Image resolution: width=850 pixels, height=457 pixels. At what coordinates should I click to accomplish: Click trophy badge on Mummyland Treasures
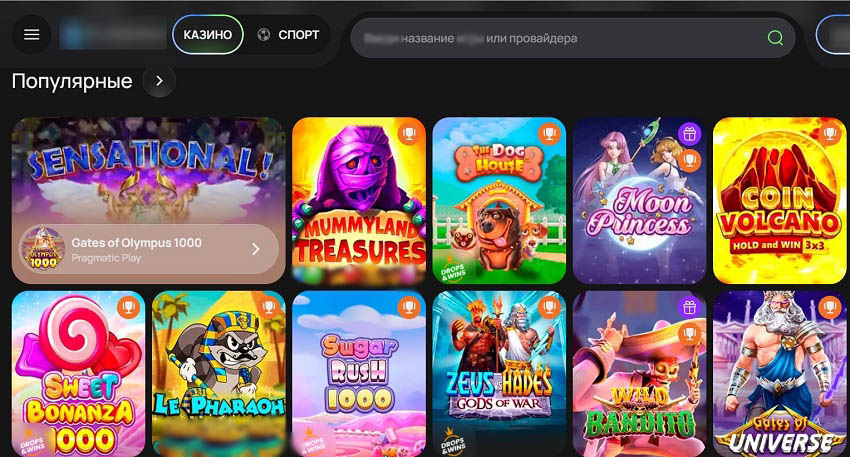pyautogui.click(x=409, y=134)
